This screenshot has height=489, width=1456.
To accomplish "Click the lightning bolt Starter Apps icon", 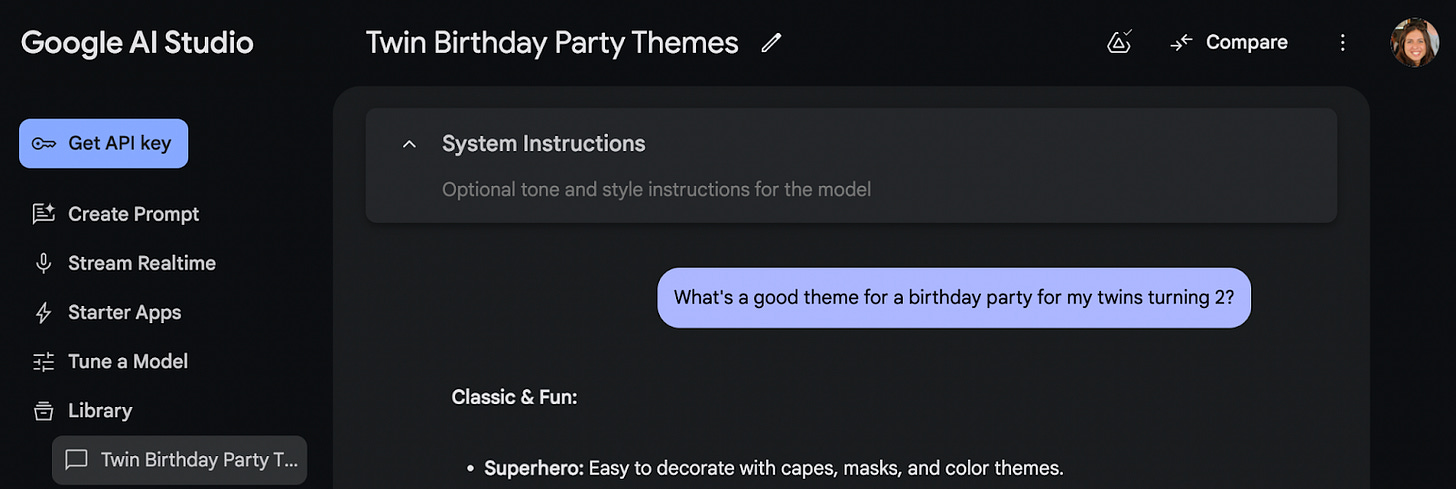I will coord(43,313).
